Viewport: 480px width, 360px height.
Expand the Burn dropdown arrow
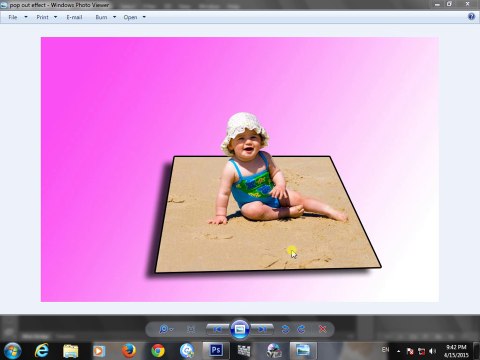(114, 17)
